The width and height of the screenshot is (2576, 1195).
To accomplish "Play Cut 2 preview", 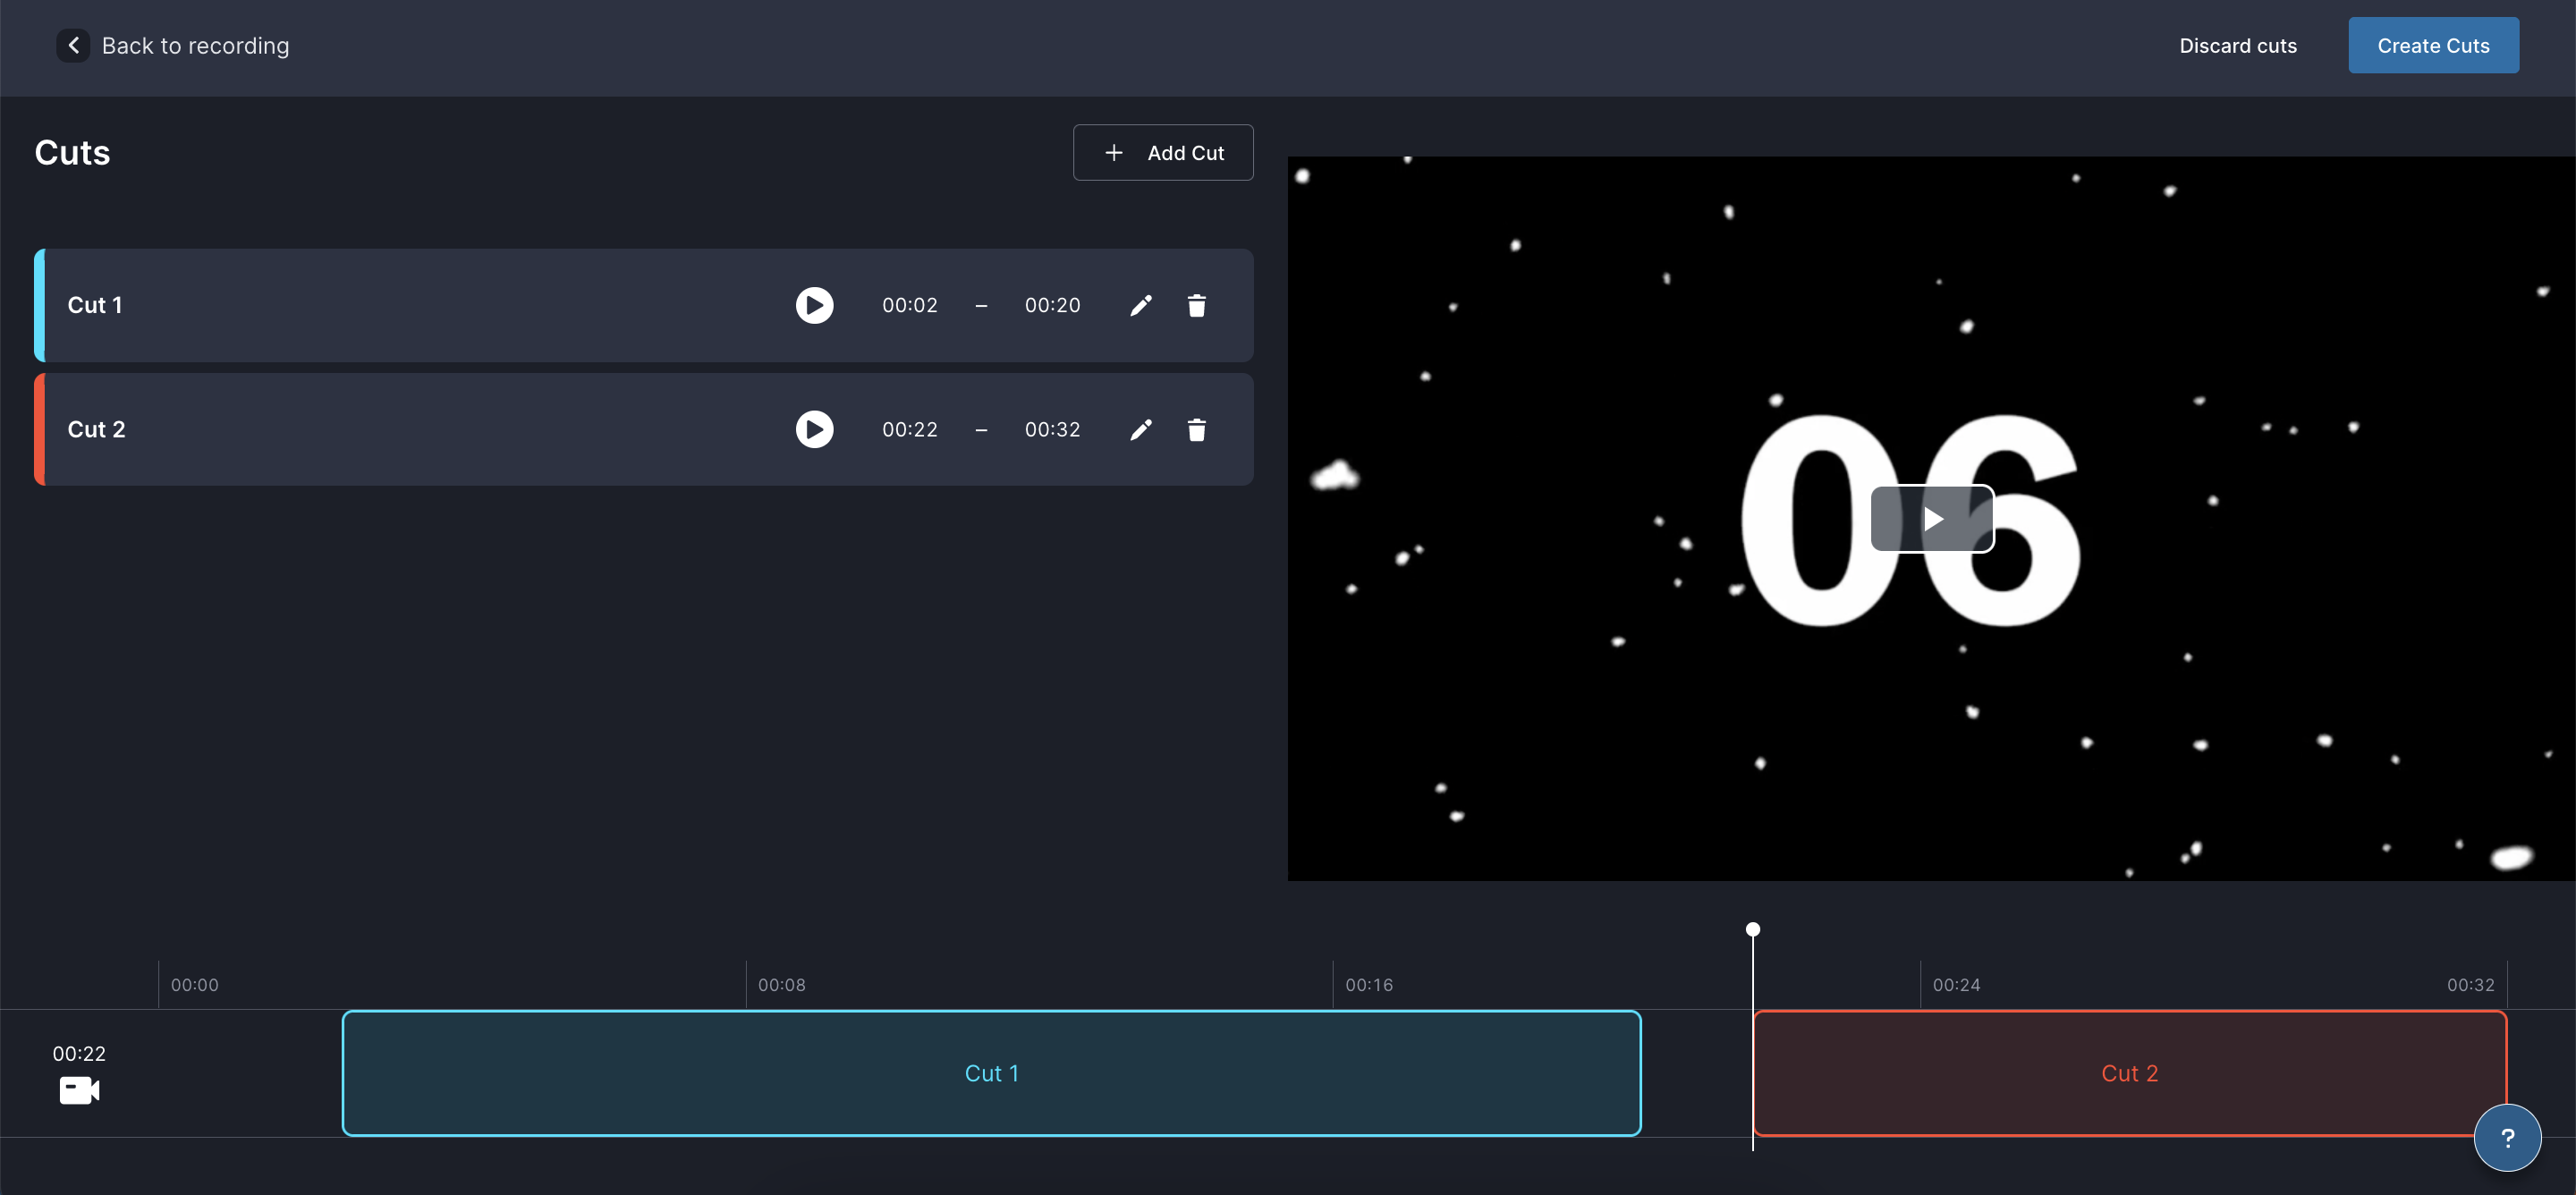I will coord(814,429).
